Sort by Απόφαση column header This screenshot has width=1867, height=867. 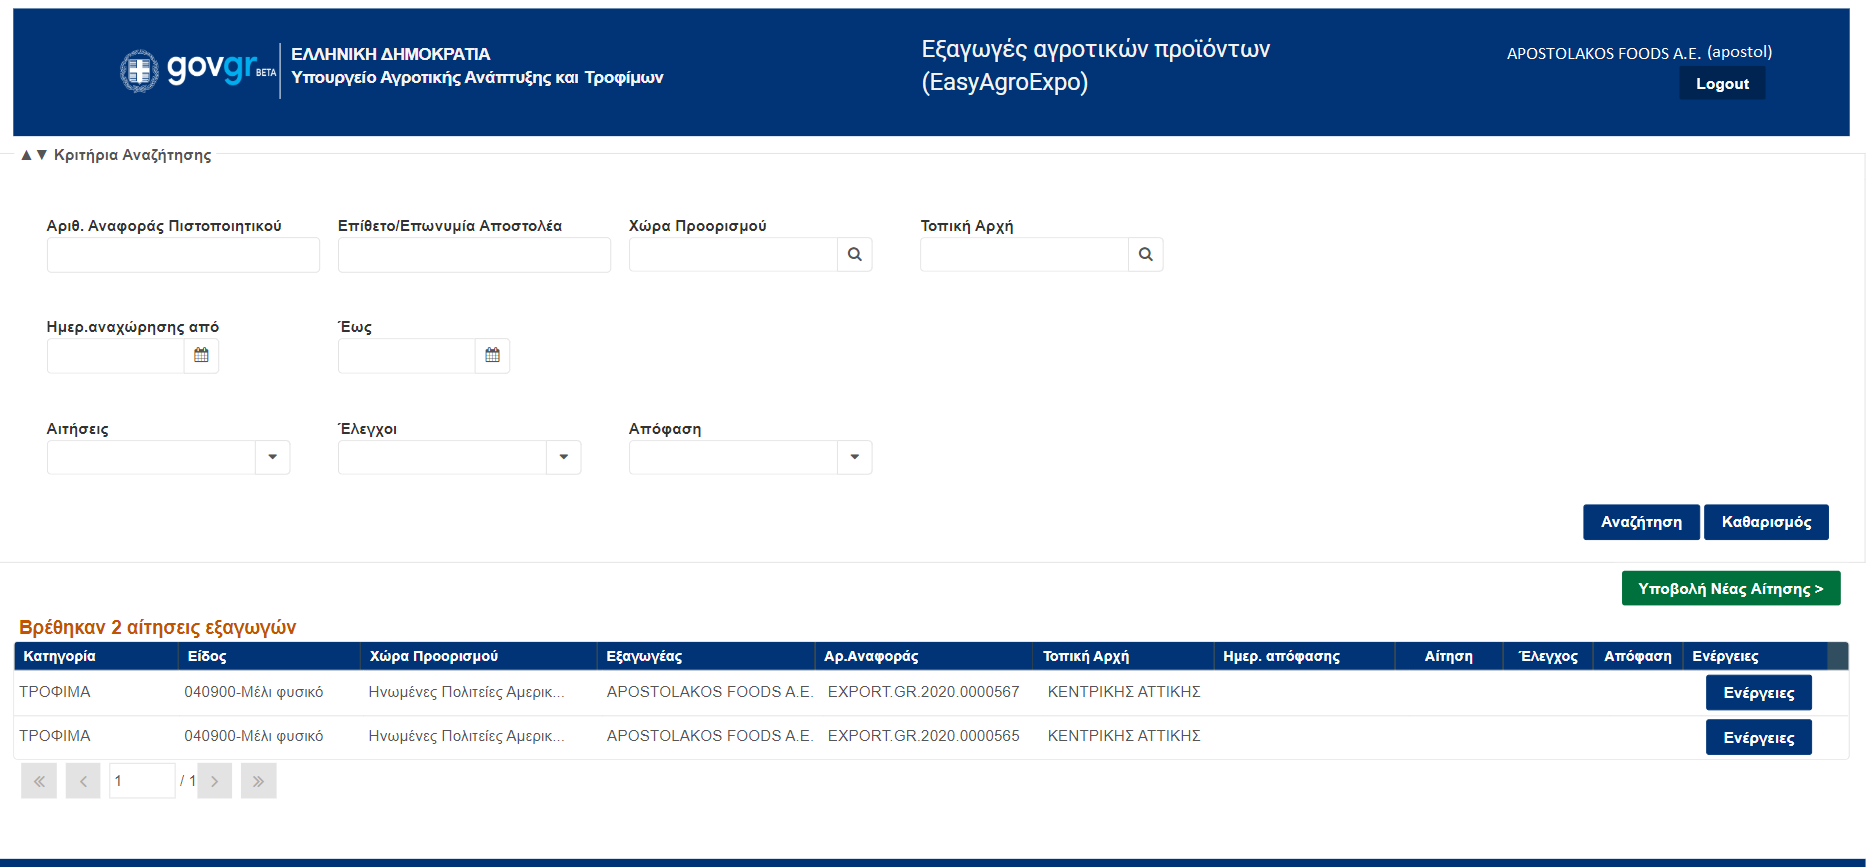click(x=1638, y=656)
